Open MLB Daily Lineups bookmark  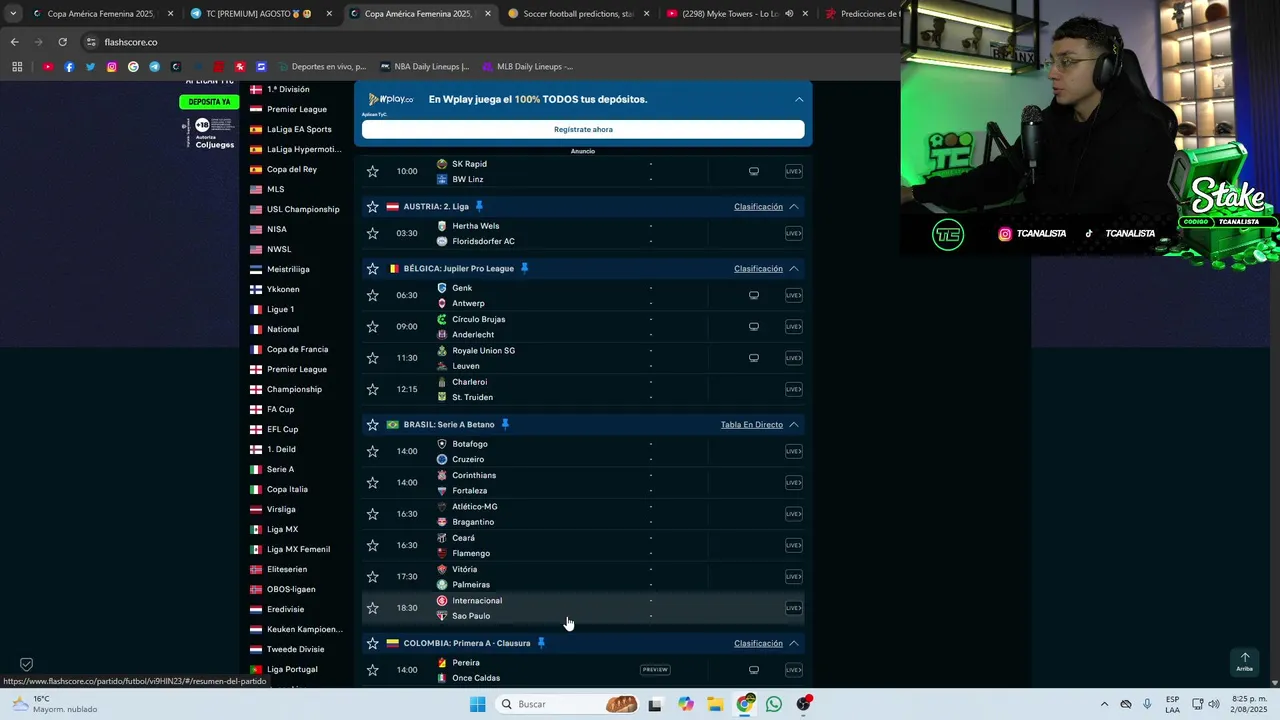527,67
